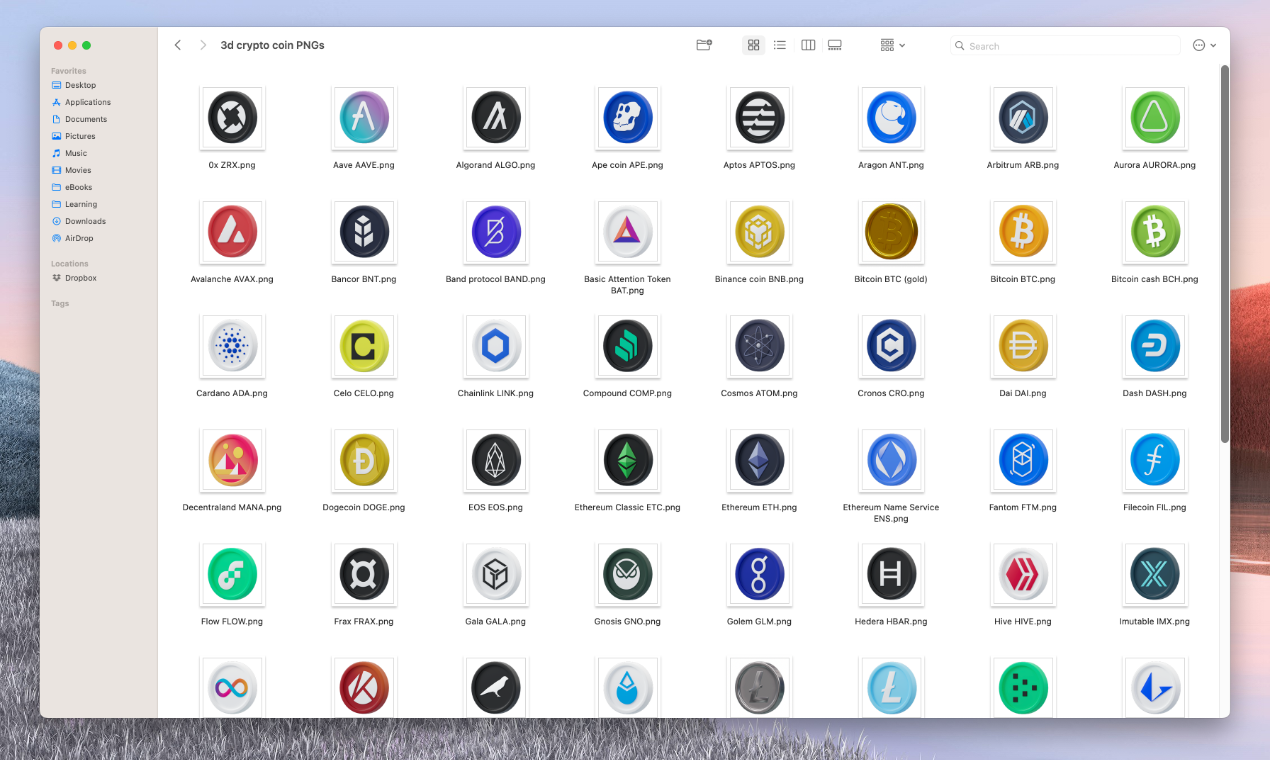
Task: Select the Compound COMP.png icon
Action: pyautogui.click(x=628, y=346)
